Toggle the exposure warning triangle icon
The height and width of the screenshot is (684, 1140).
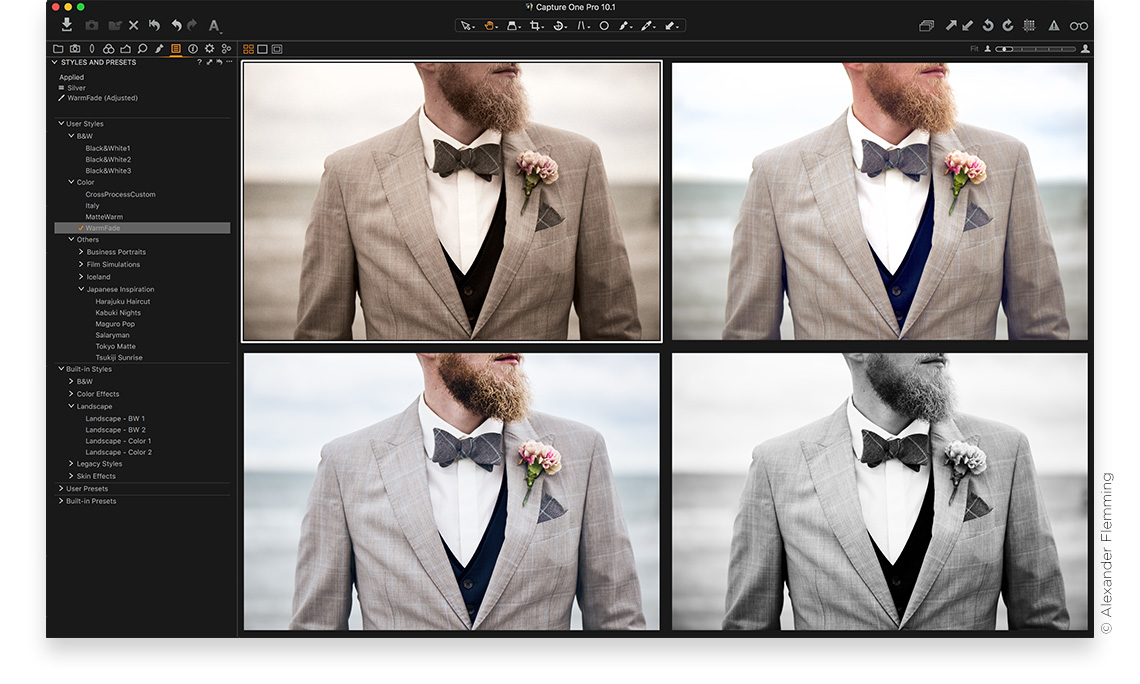pyautogui.click(x=1054, y=26)
